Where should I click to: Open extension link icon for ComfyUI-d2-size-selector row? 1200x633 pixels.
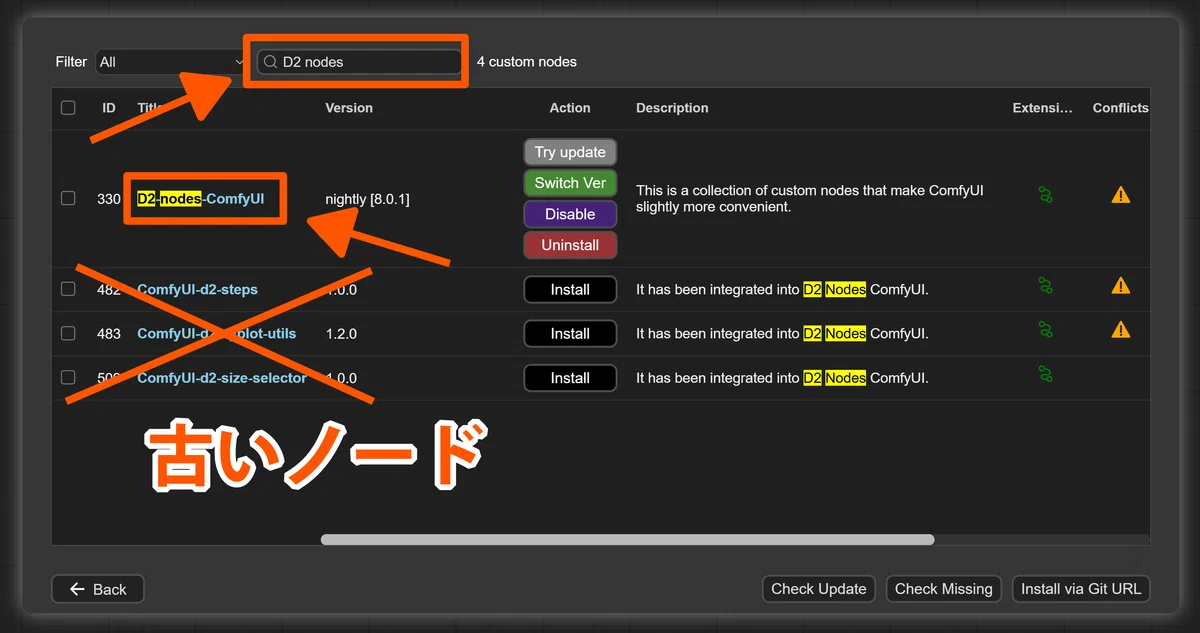point(1045,374)
